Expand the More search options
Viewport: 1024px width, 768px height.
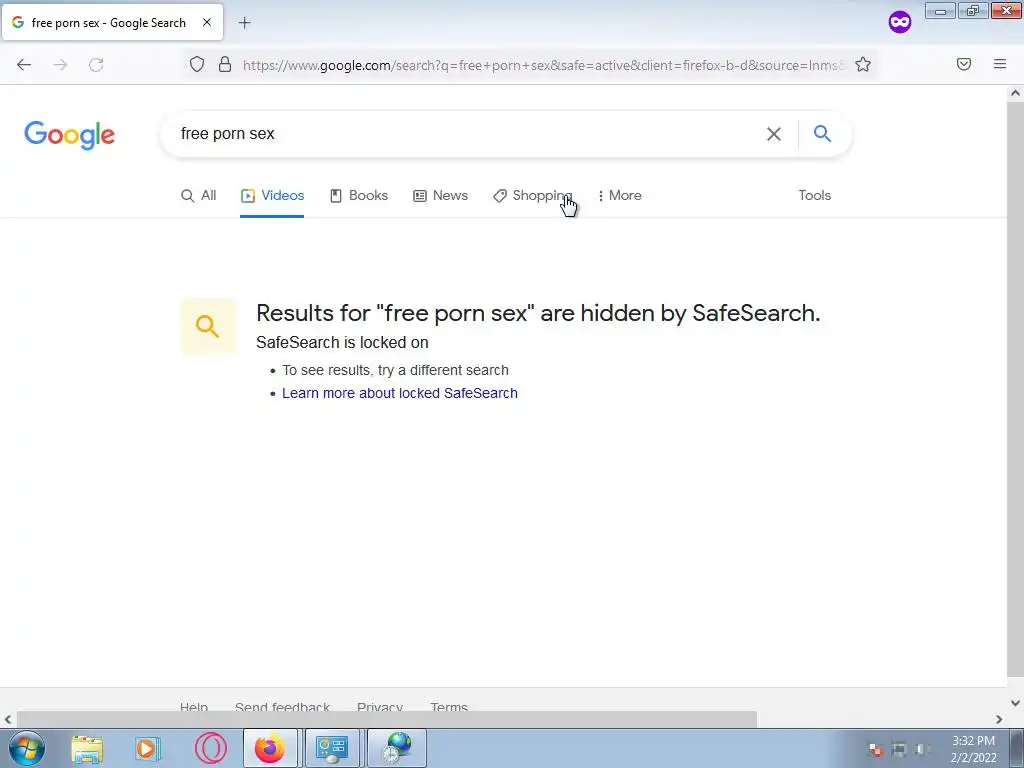coord(620,195)
